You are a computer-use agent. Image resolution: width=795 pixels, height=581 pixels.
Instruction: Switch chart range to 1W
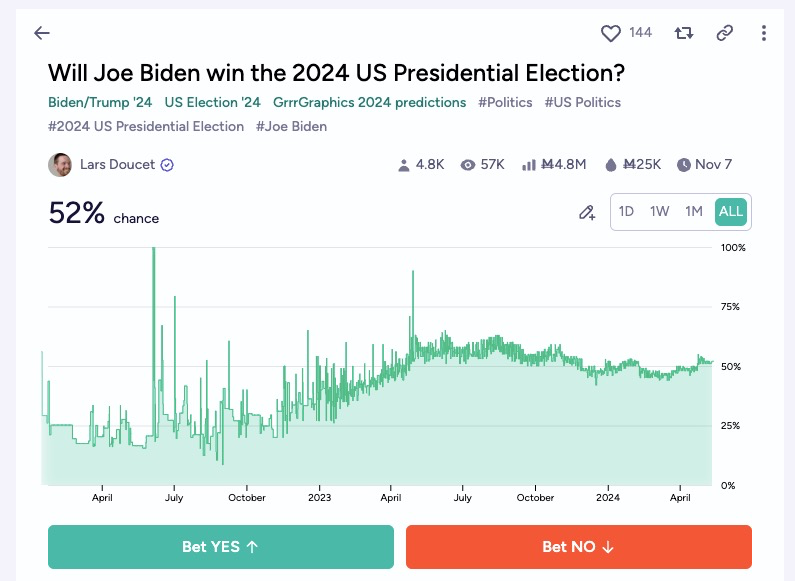660,211
